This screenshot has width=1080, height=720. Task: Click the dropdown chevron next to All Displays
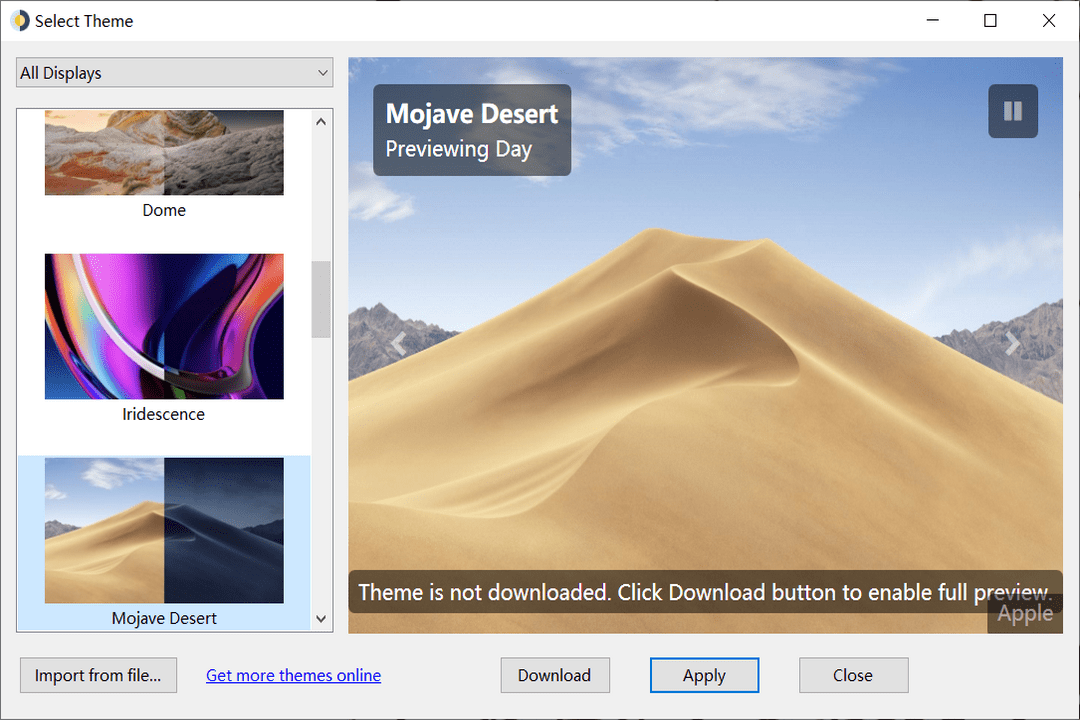[322, 72]
